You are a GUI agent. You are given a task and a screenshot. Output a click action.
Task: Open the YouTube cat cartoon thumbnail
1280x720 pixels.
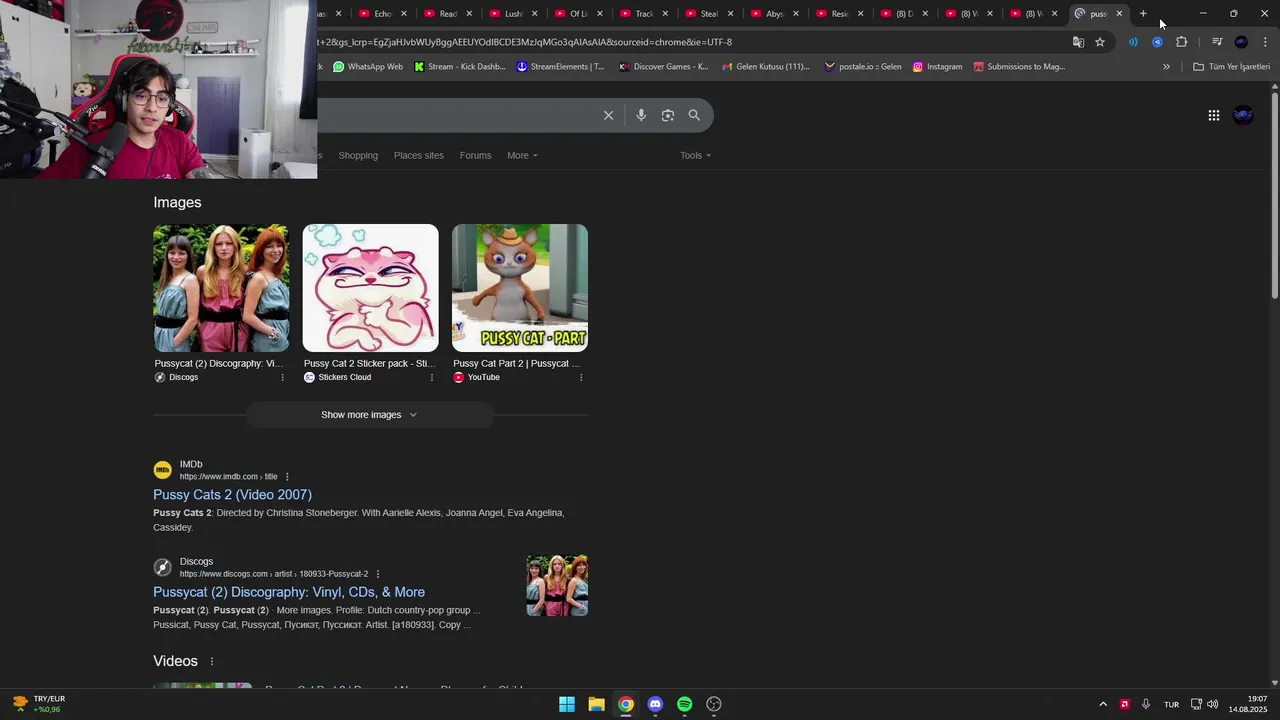[x=520, y=288]
